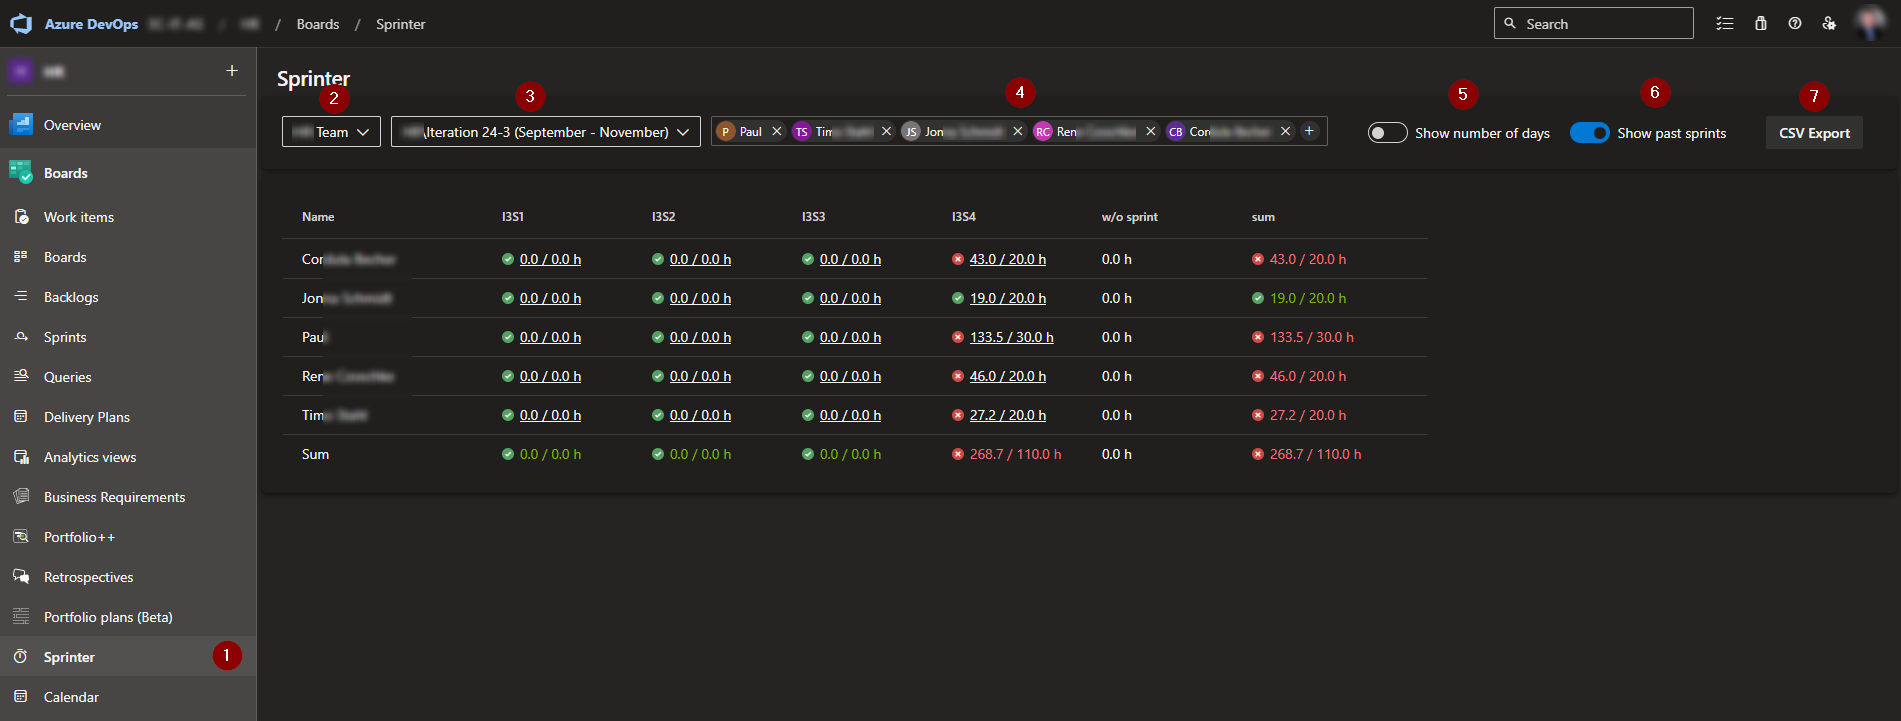This screenshot has height=721, width=1901.
Task: Click the Sum row label
Action: point(315,454)
